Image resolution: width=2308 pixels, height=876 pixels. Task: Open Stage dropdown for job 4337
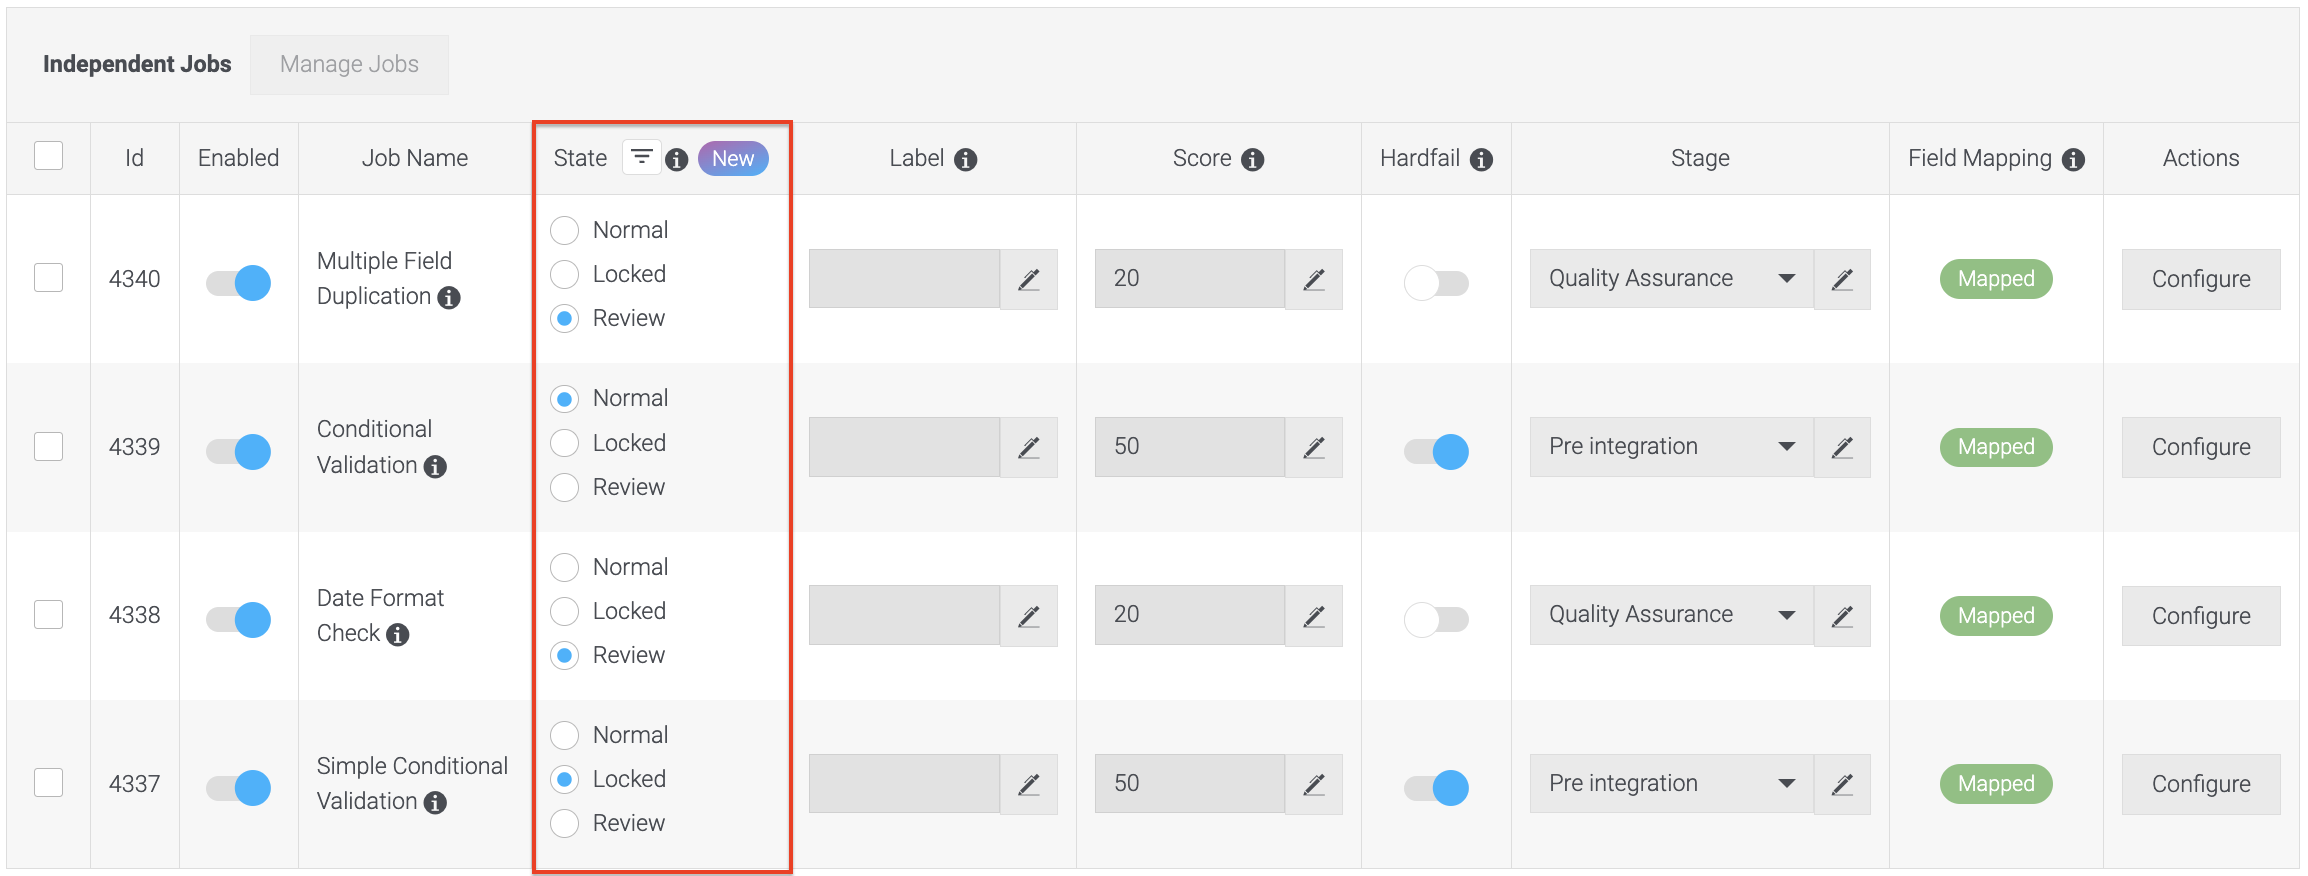click(1671, 784)
